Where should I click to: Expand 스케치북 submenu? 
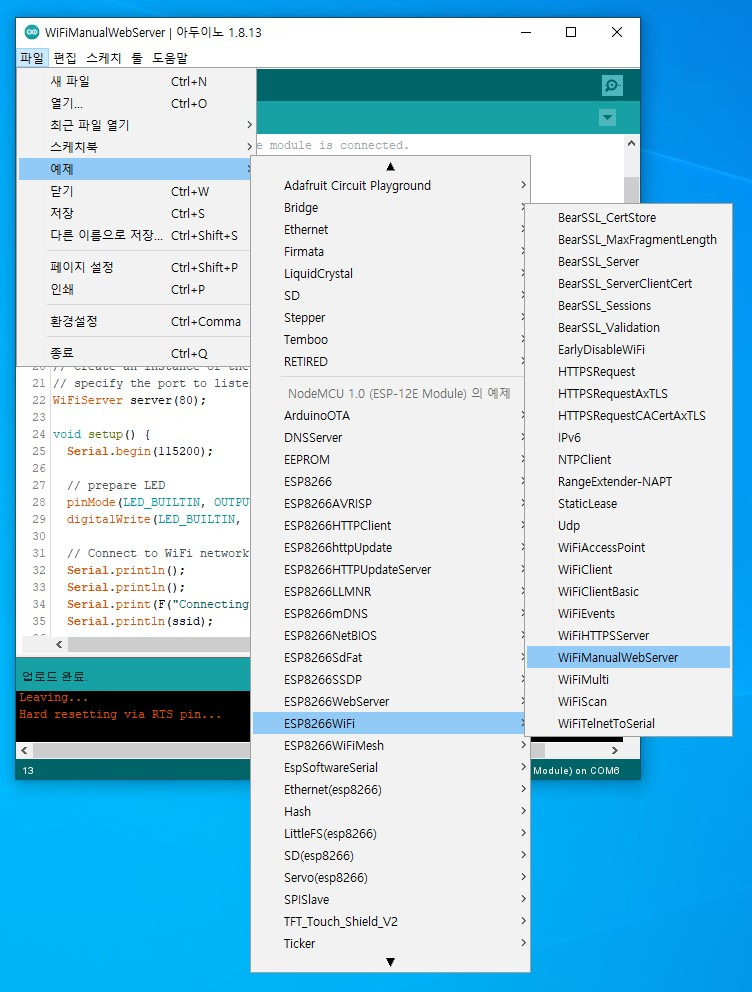(136, 147)
